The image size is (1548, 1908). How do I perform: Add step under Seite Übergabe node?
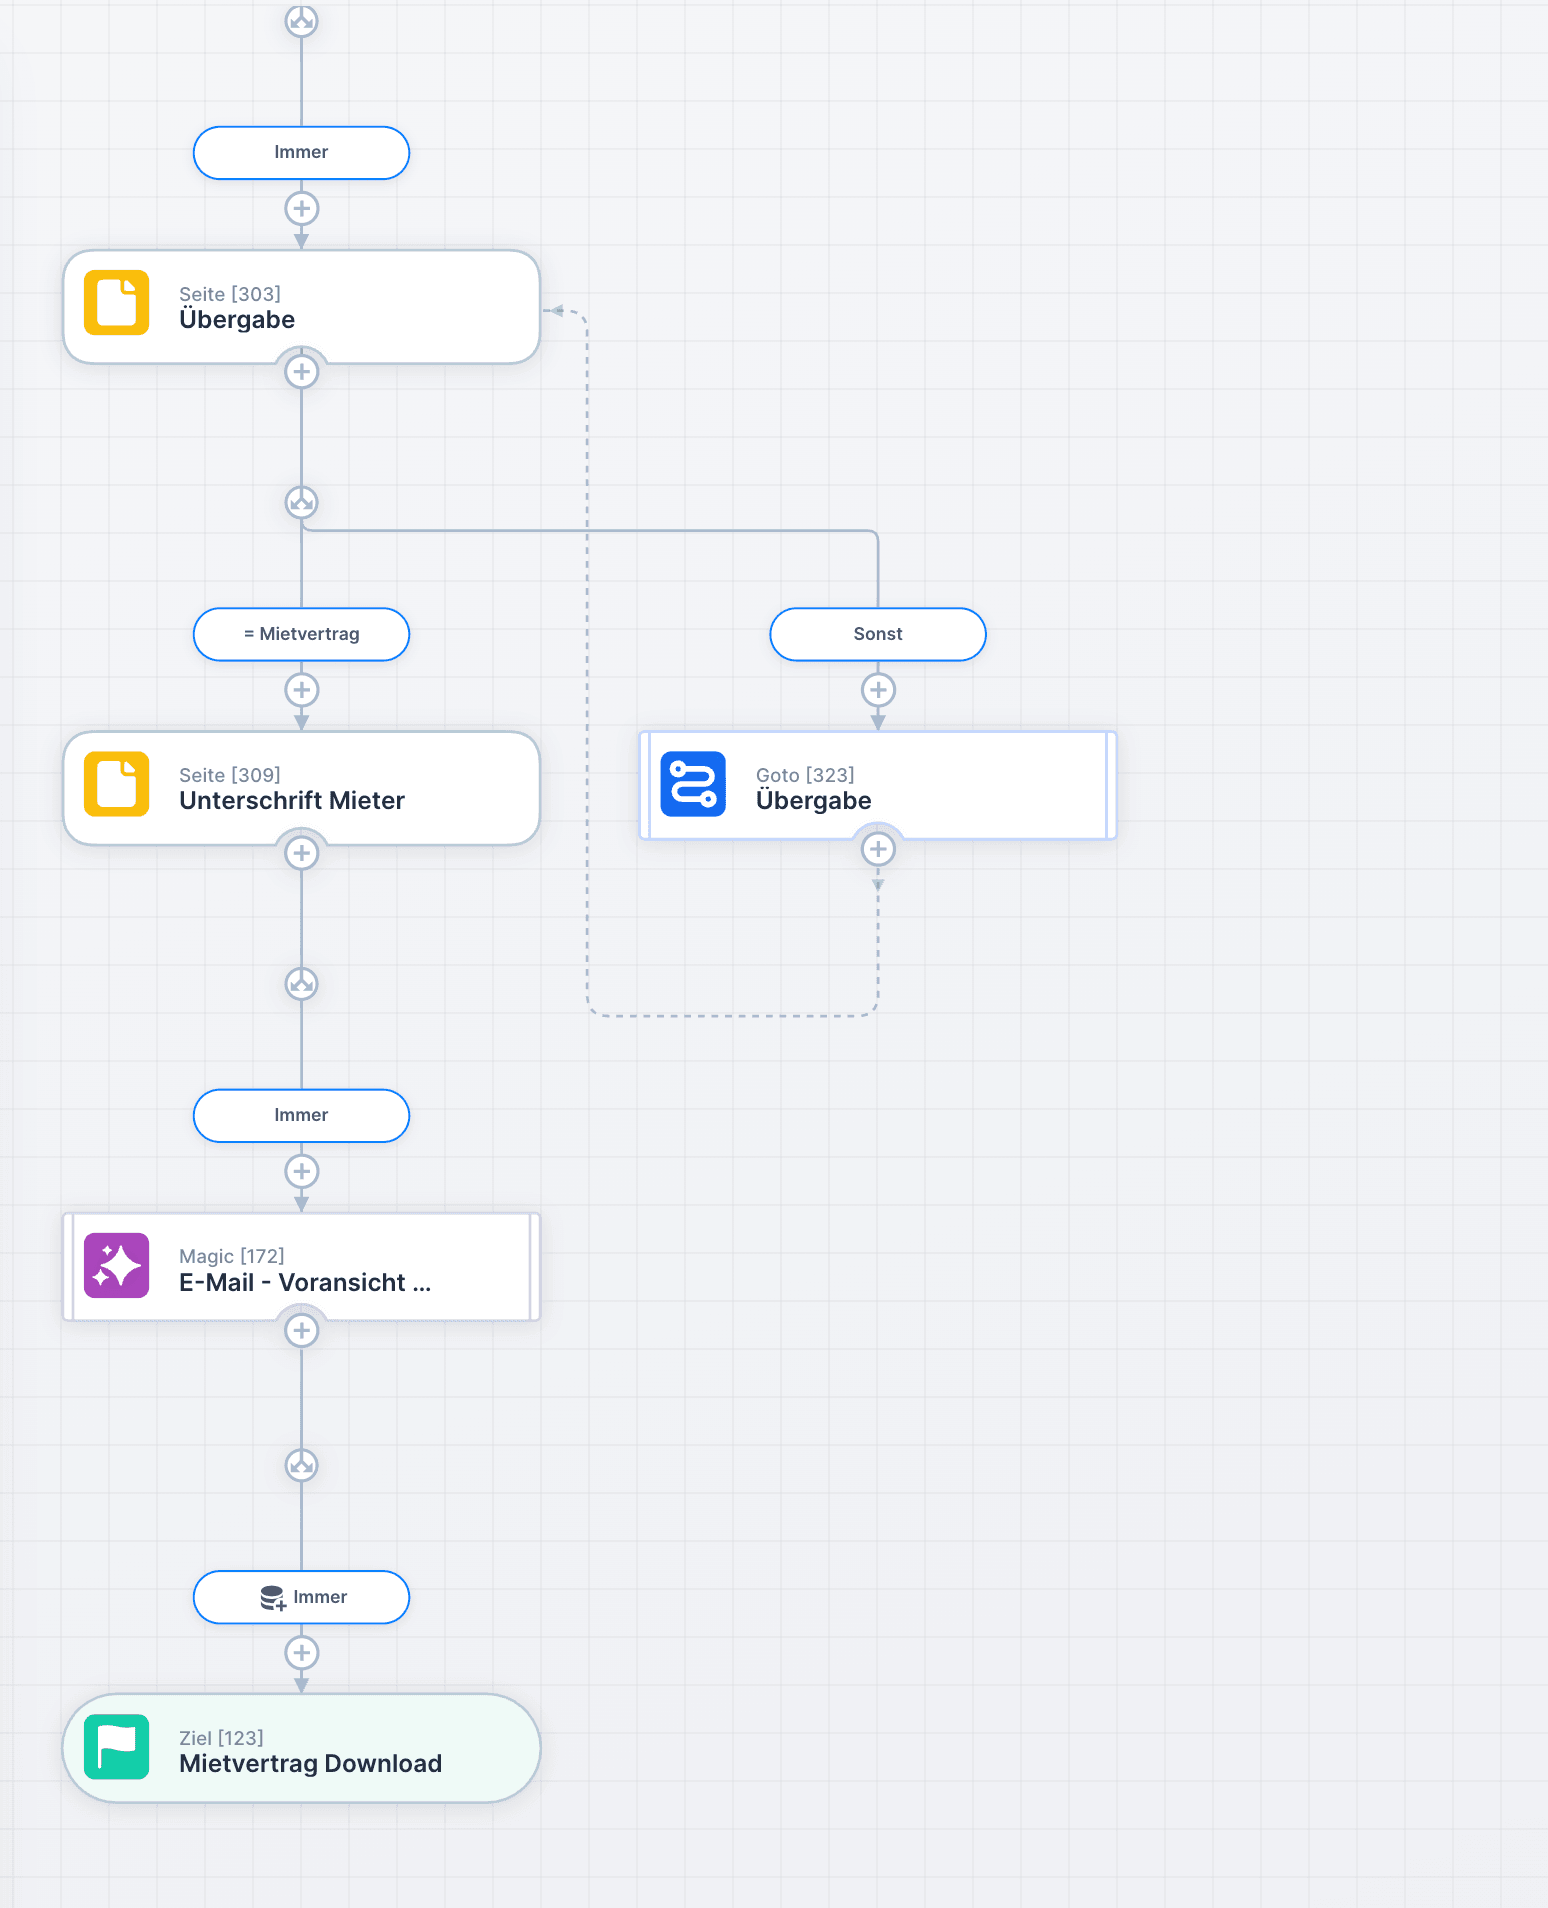(302, 372)
